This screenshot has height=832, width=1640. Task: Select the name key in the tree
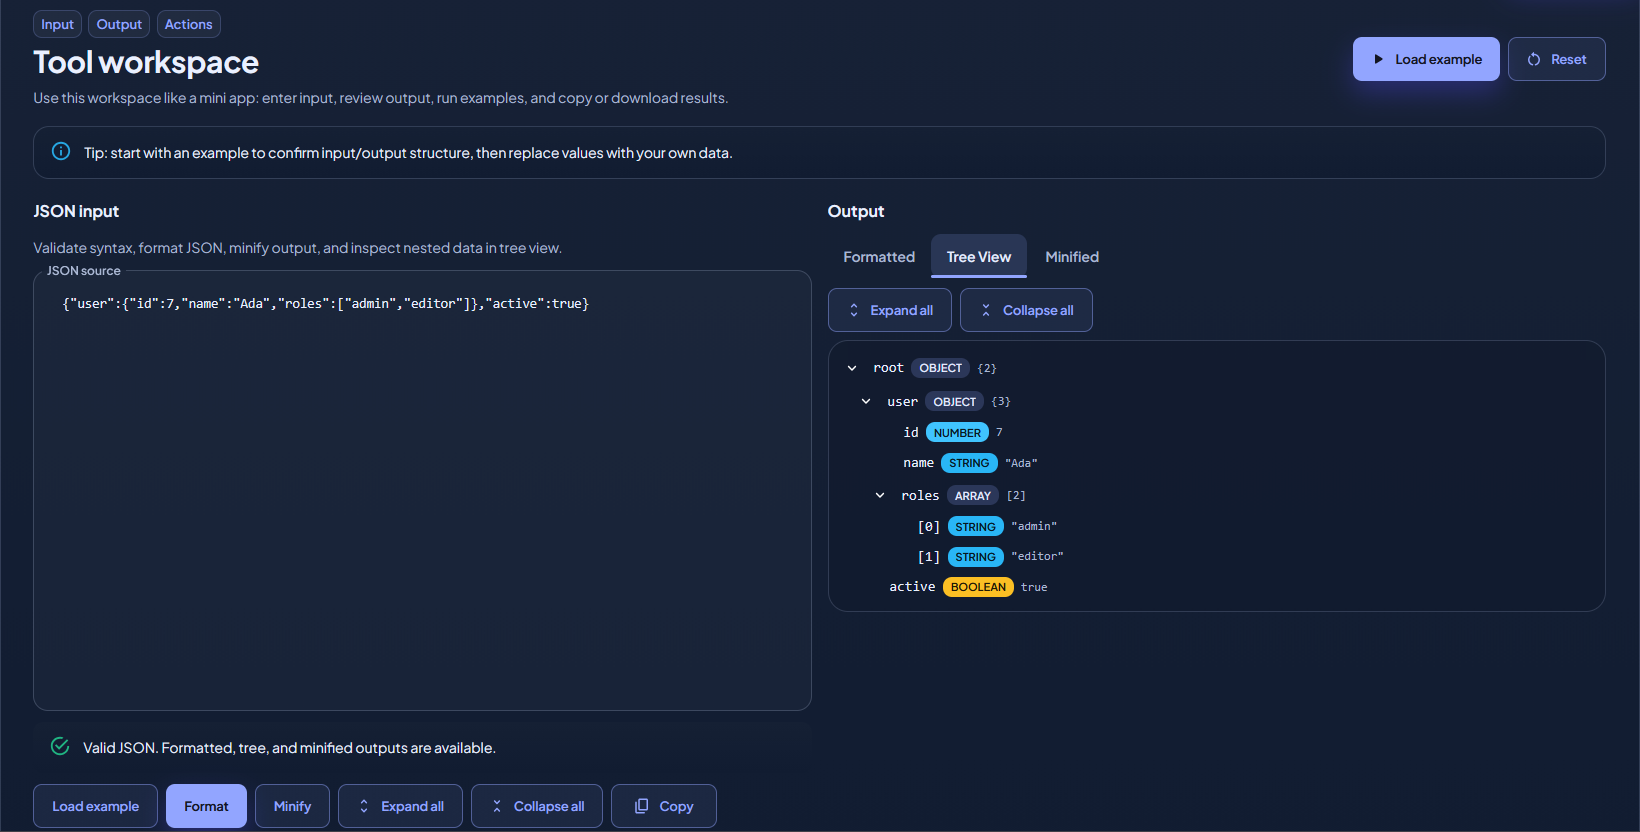tap(918, 463)
